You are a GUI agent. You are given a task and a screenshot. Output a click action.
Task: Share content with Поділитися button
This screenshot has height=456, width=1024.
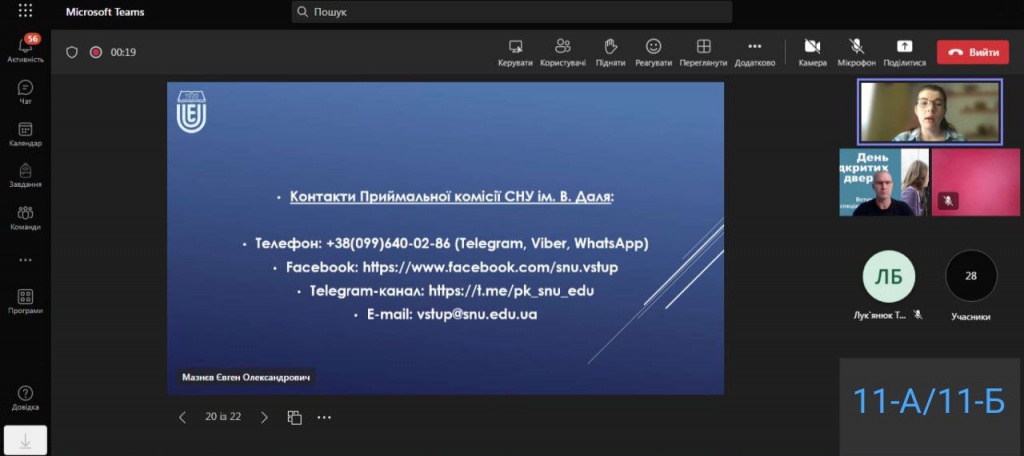pos(904,51)
